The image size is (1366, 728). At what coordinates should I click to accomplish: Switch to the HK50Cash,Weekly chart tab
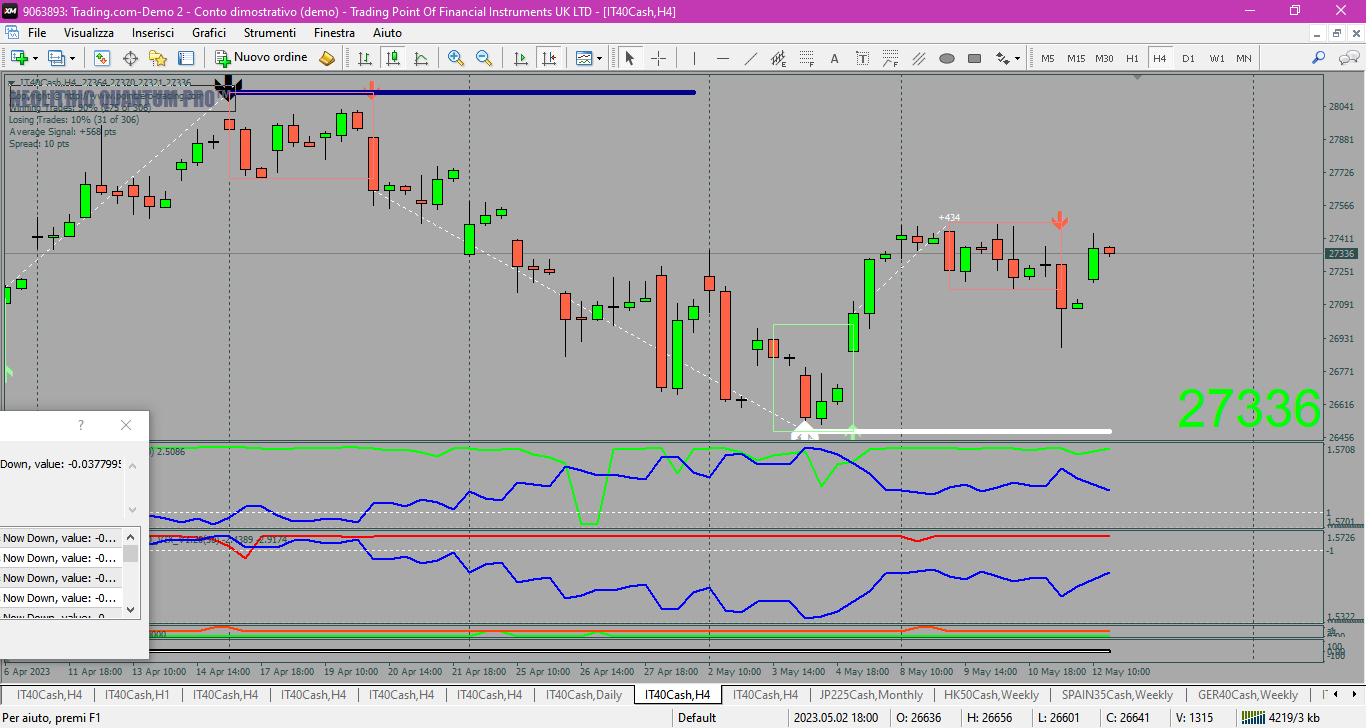(x=992, y=695)
